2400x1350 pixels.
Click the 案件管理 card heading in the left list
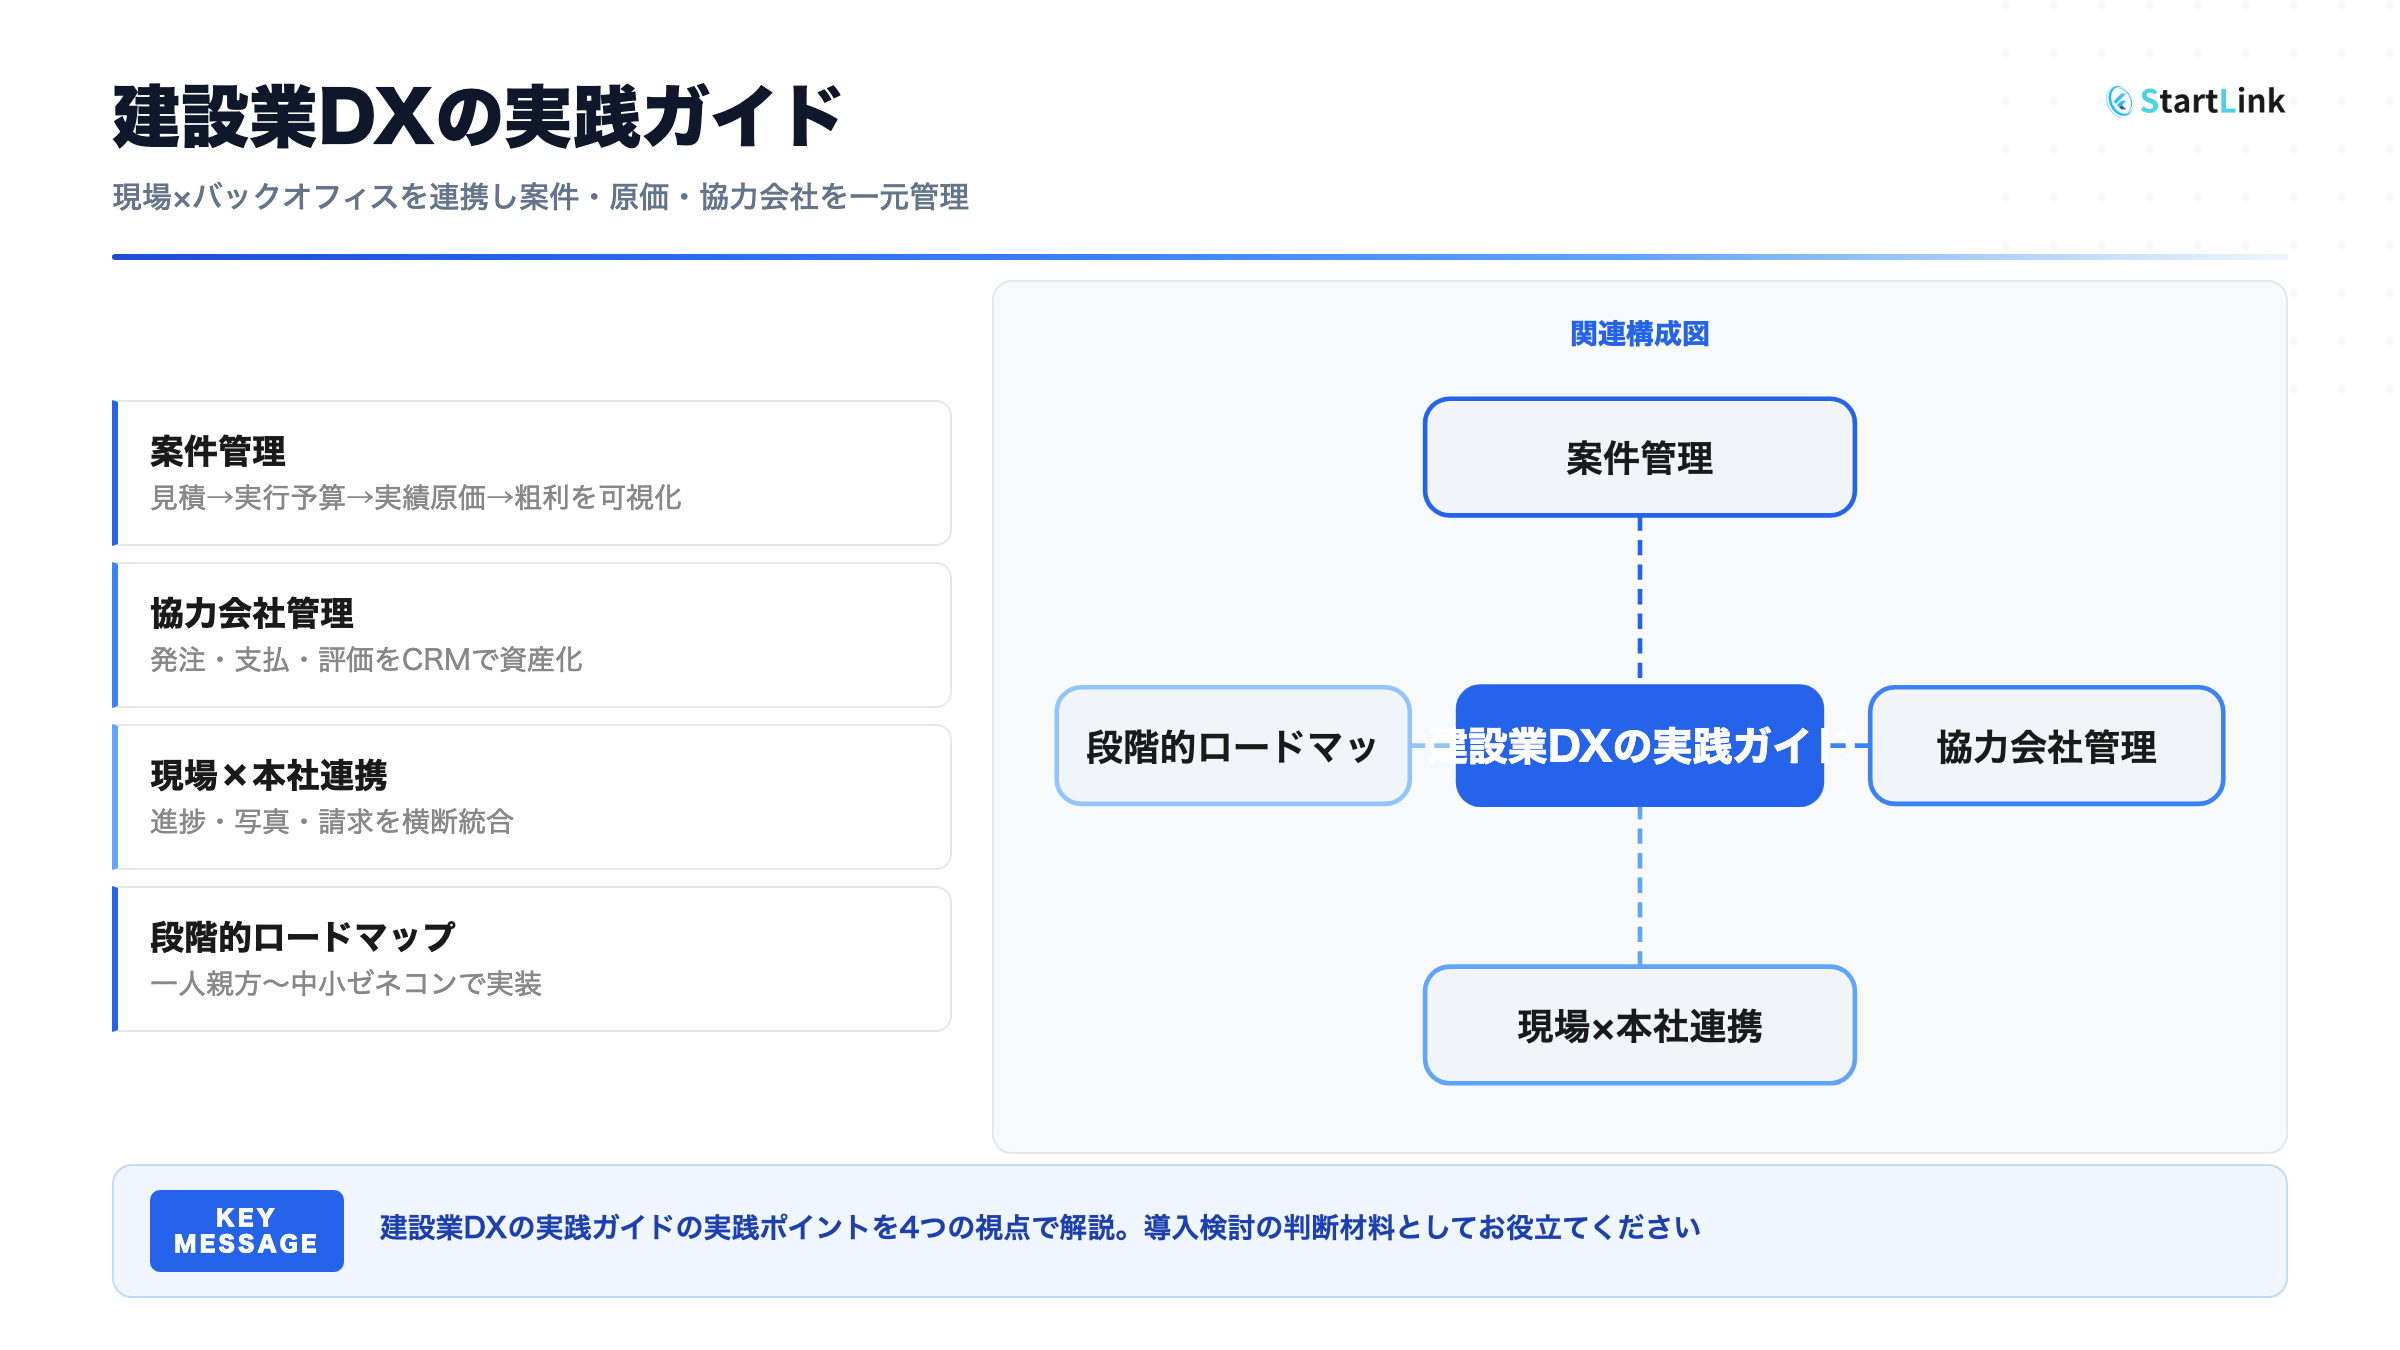click(218, 451)
